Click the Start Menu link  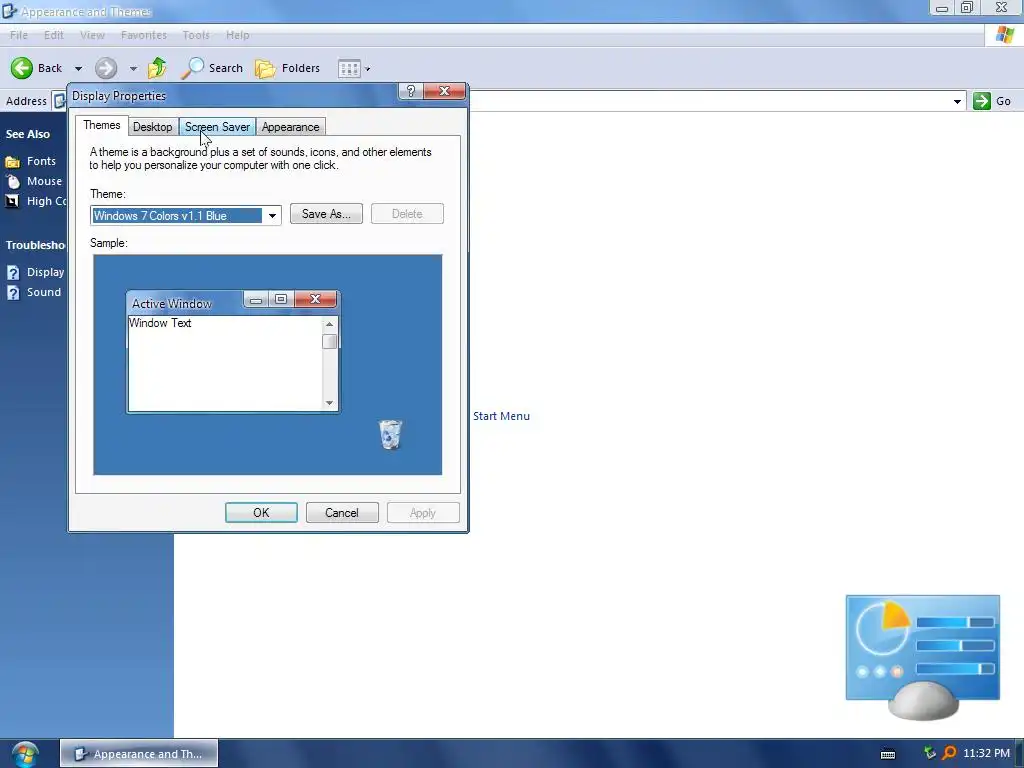(x=502, y=416)
